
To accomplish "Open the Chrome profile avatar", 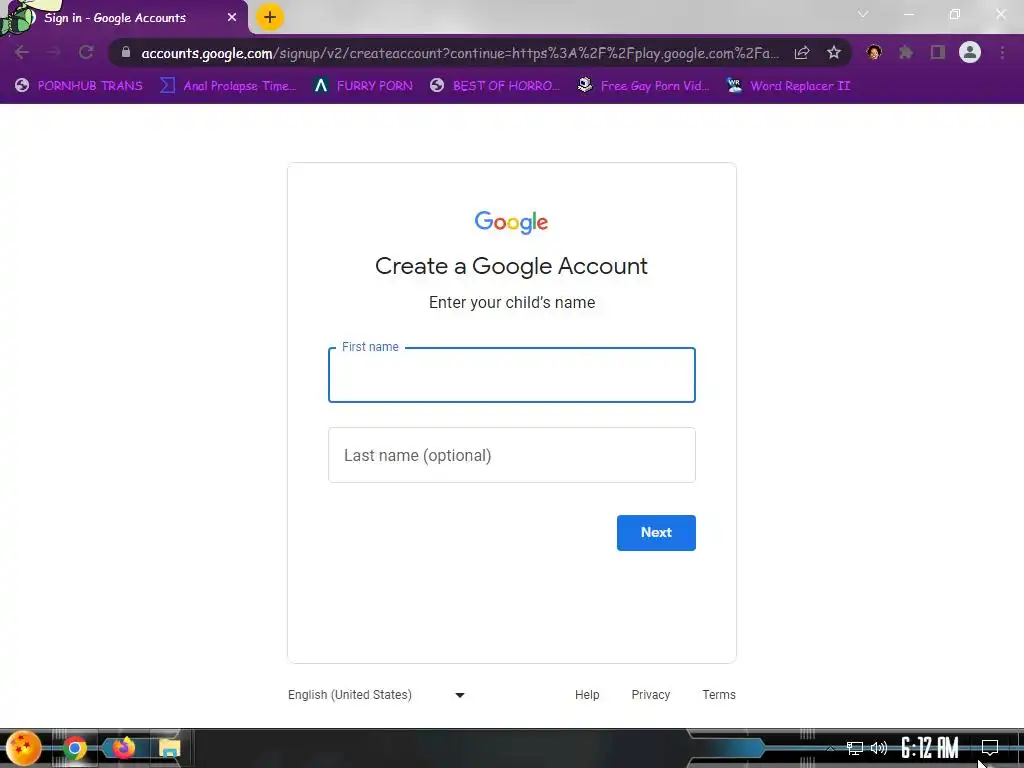I will [970, 52].
